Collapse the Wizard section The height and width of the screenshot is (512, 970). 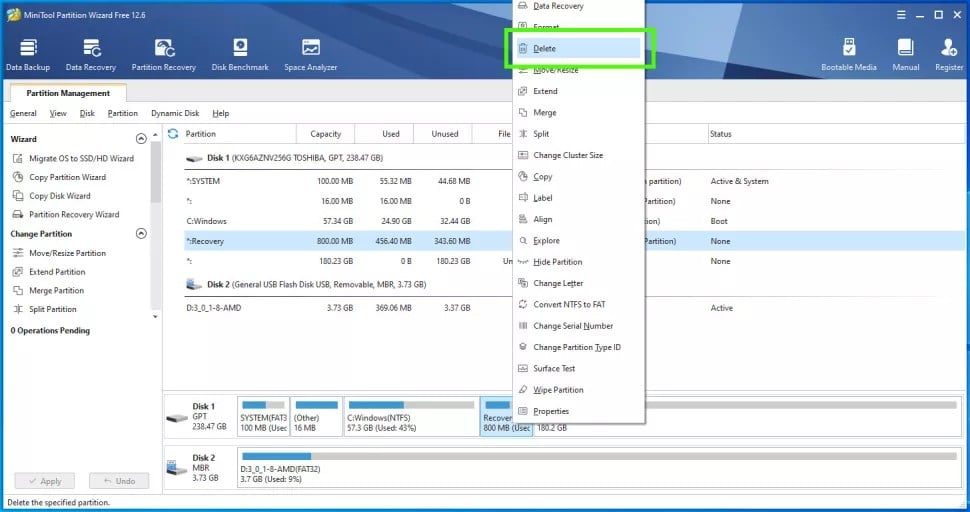click(x=141, y=139)
